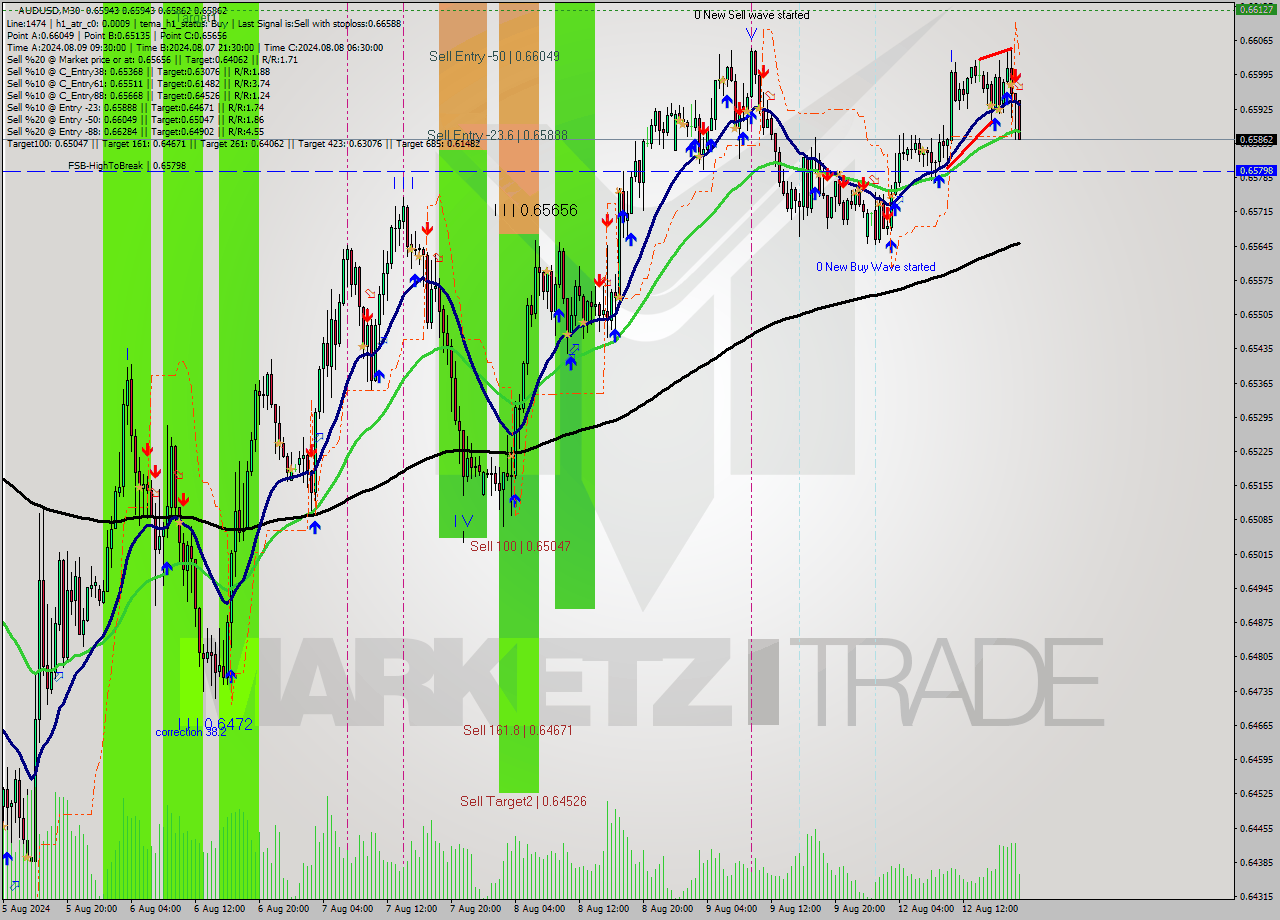
Task: Select the 'Sell Entry -23.6 | 0.65888' label
Action: tap(497, 135)
